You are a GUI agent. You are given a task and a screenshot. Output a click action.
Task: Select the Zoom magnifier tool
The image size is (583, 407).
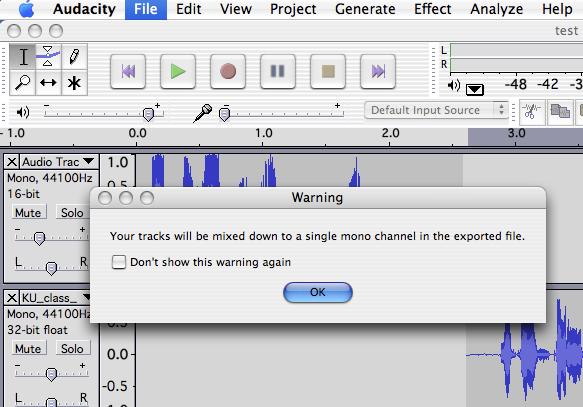coord(23,82)
